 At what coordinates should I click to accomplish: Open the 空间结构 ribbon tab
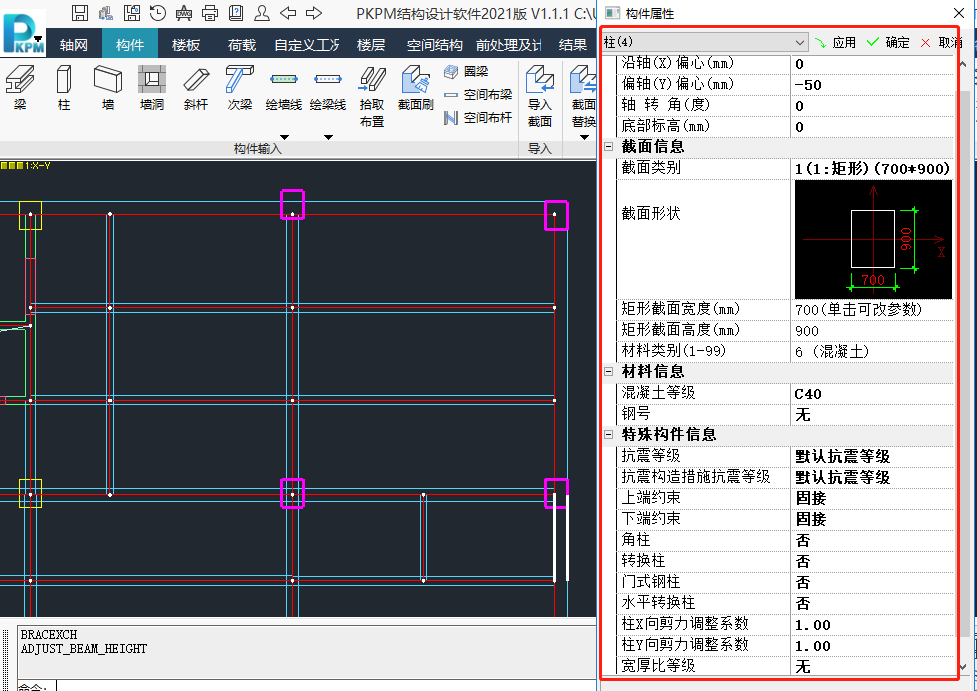(434, 45)
